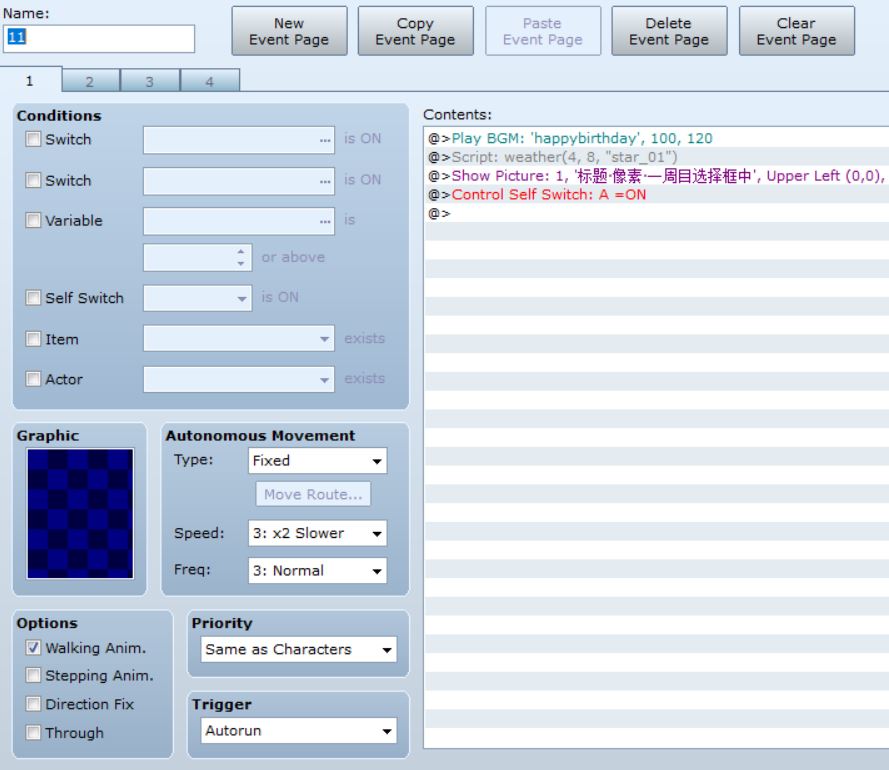
Task: Uncheck the Walking Anim. option
Action: point(33,648)
